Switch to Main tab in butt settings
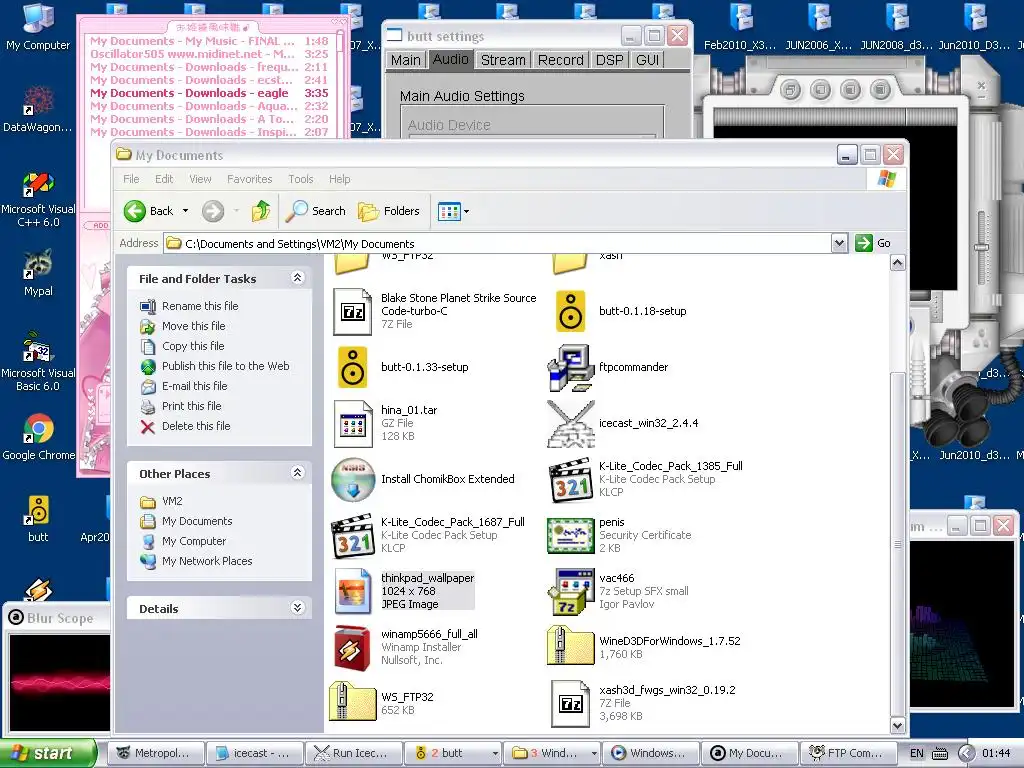Image resolution: width=1024 pixels, height=768 pixels. [406, 60]
